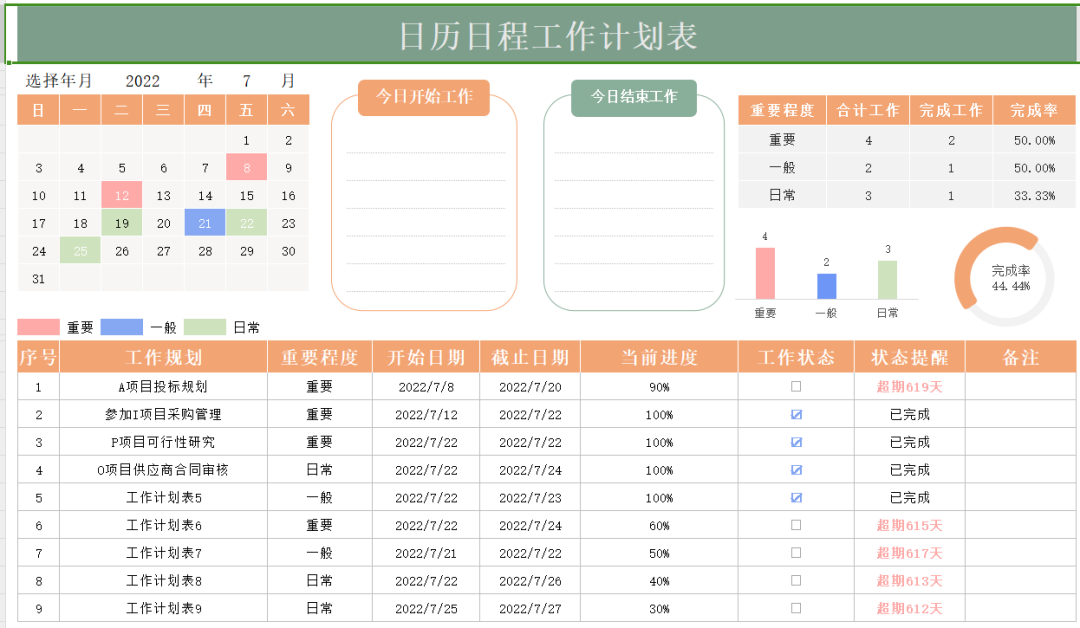1080x628 pixels.
Task: Select the 当前进度 column header
Action: pos(659,357)
